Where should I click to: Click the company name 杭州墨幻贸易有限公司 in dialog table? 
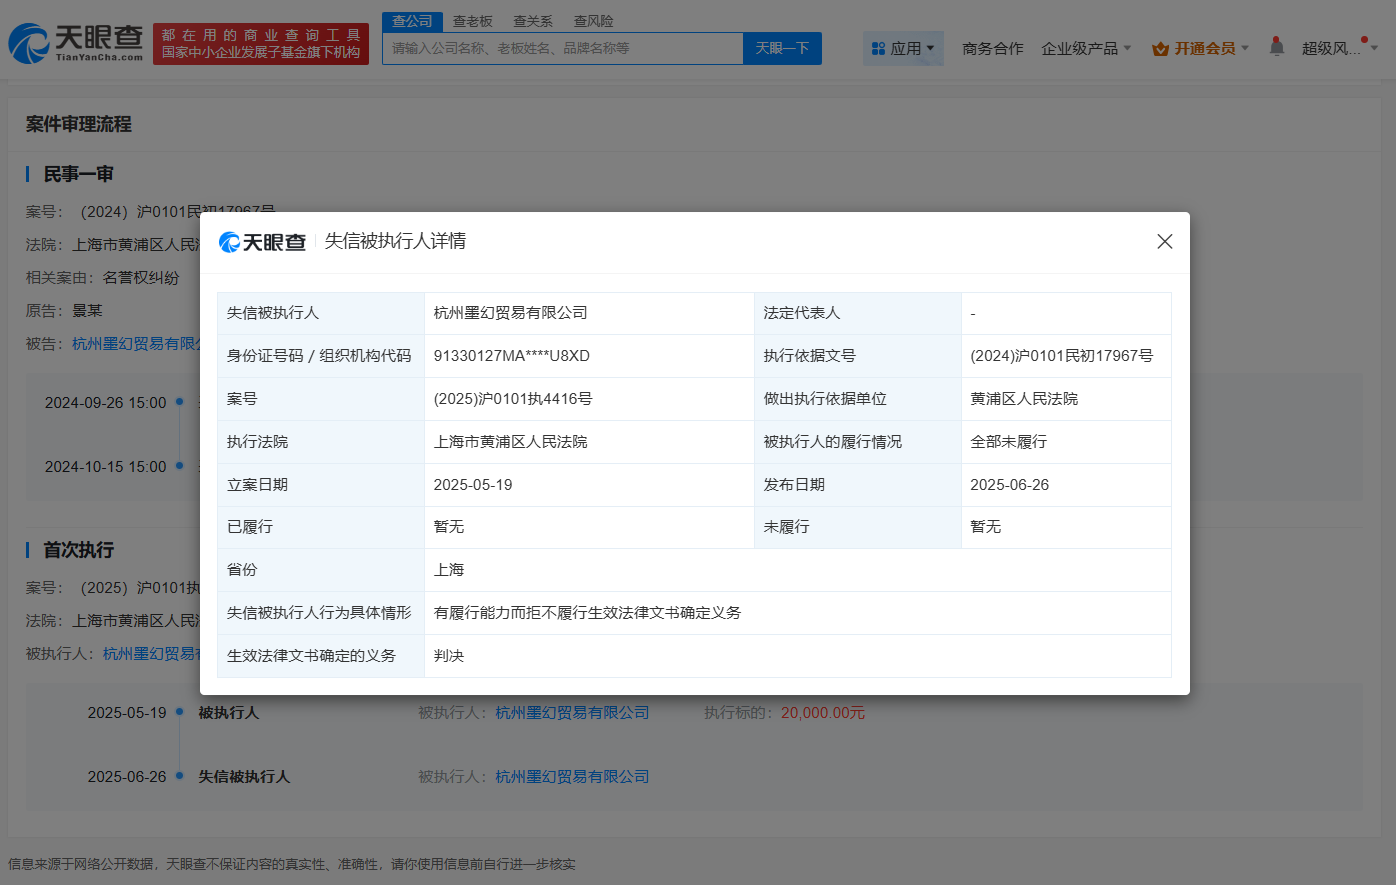510,313
